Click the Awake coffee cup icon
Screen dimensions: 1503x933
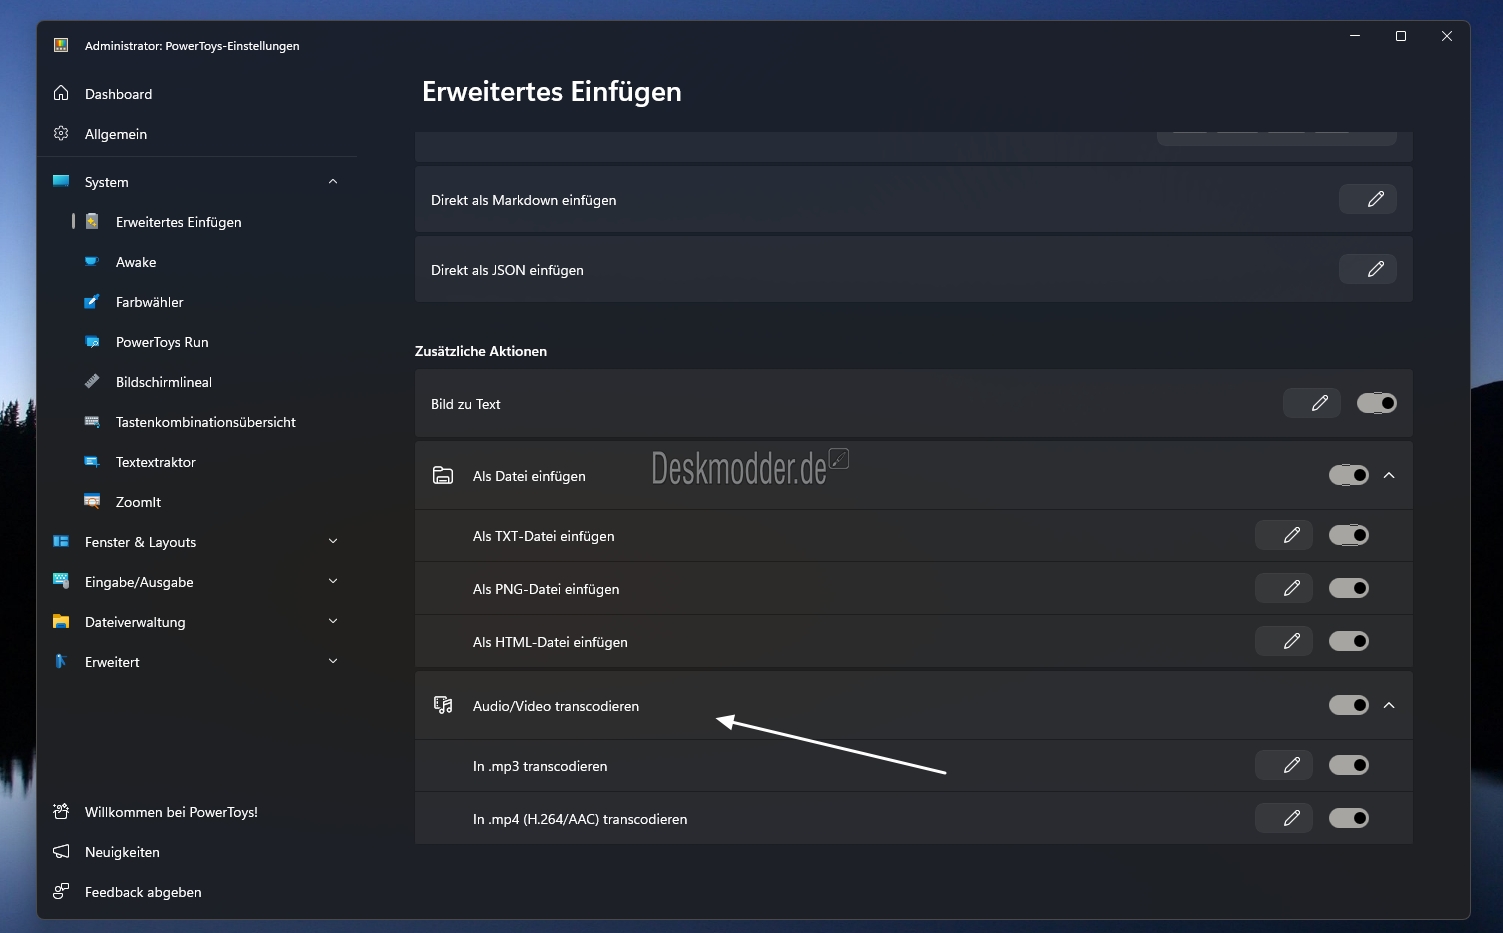coord(92,261)
